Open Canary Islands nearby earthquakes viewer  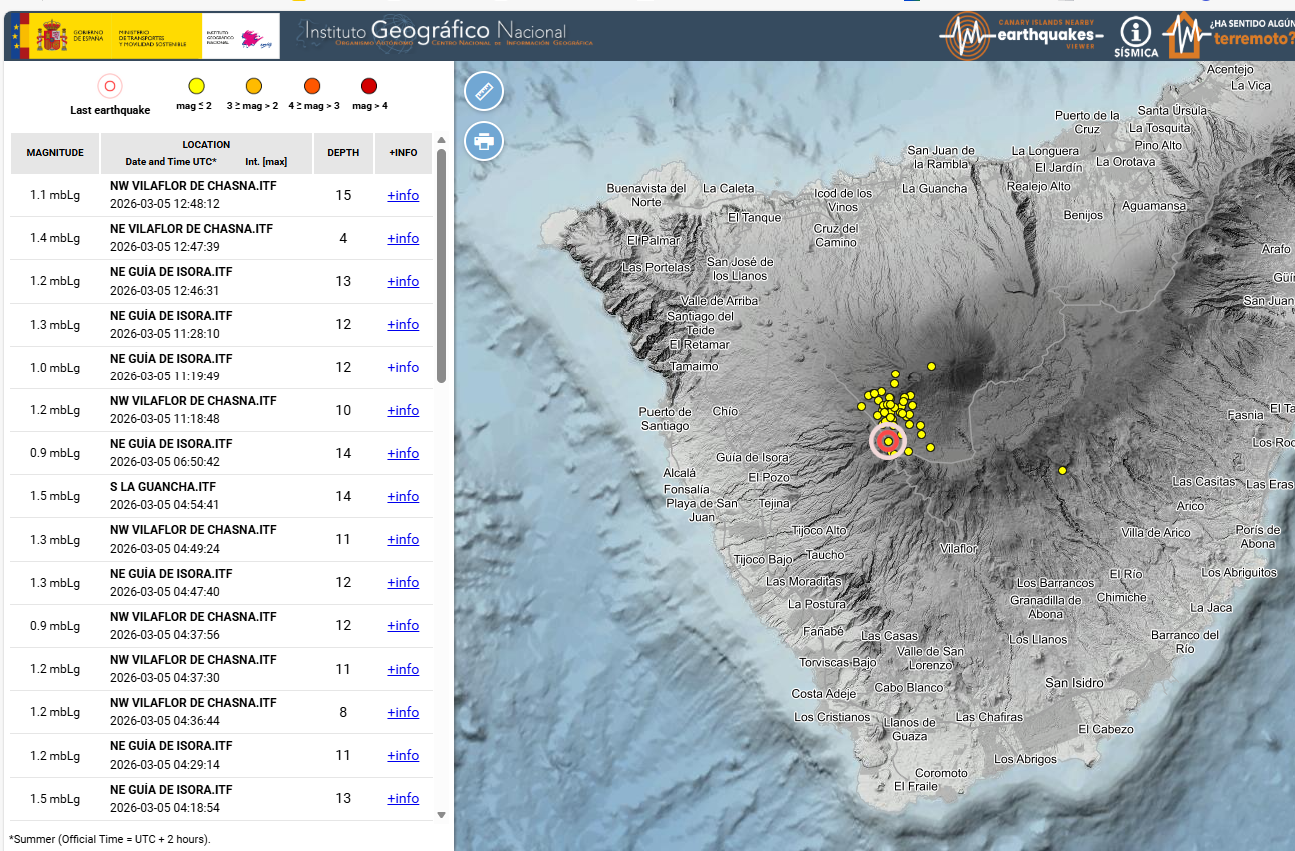pyautogui.click(x=1021, y=36)
